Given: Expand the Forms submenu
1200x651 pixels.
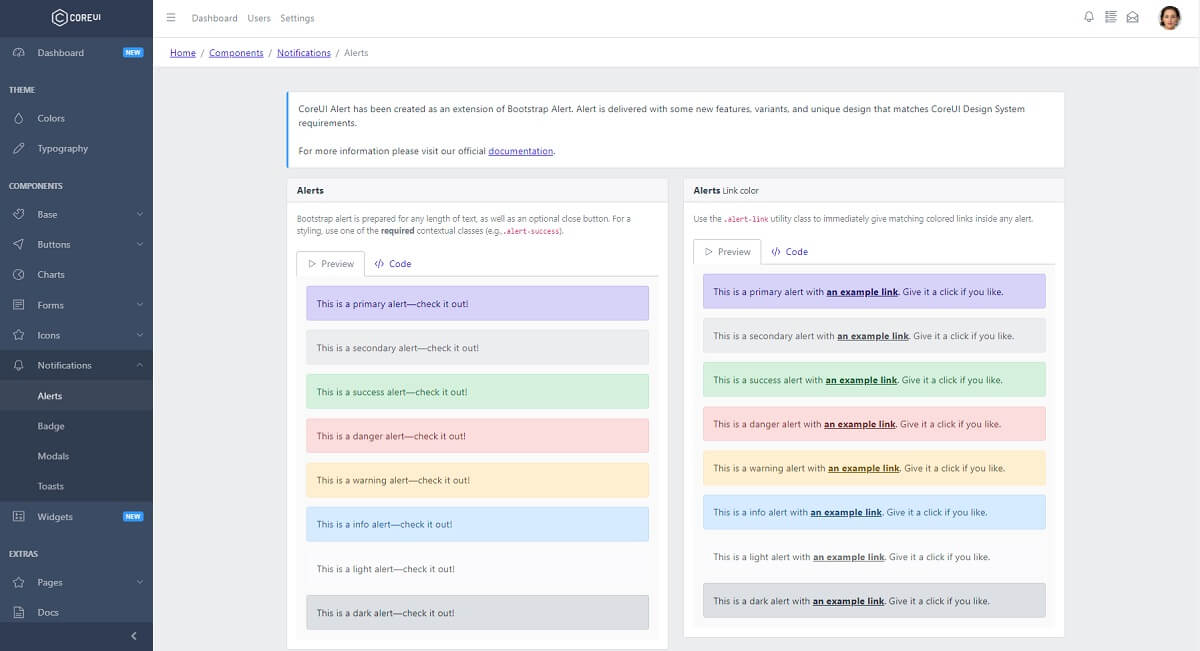Looking at the screenshot, I should pyautogui.click(x=140, y=304).
